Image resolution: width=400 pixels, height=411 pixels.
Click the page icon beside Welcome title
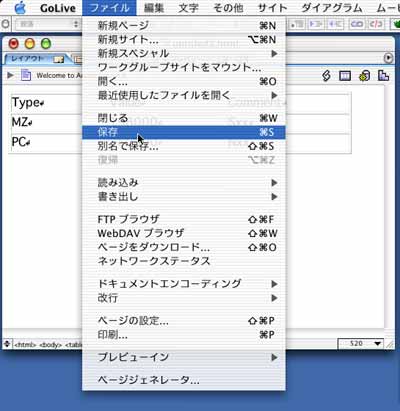tap(26, 75)
